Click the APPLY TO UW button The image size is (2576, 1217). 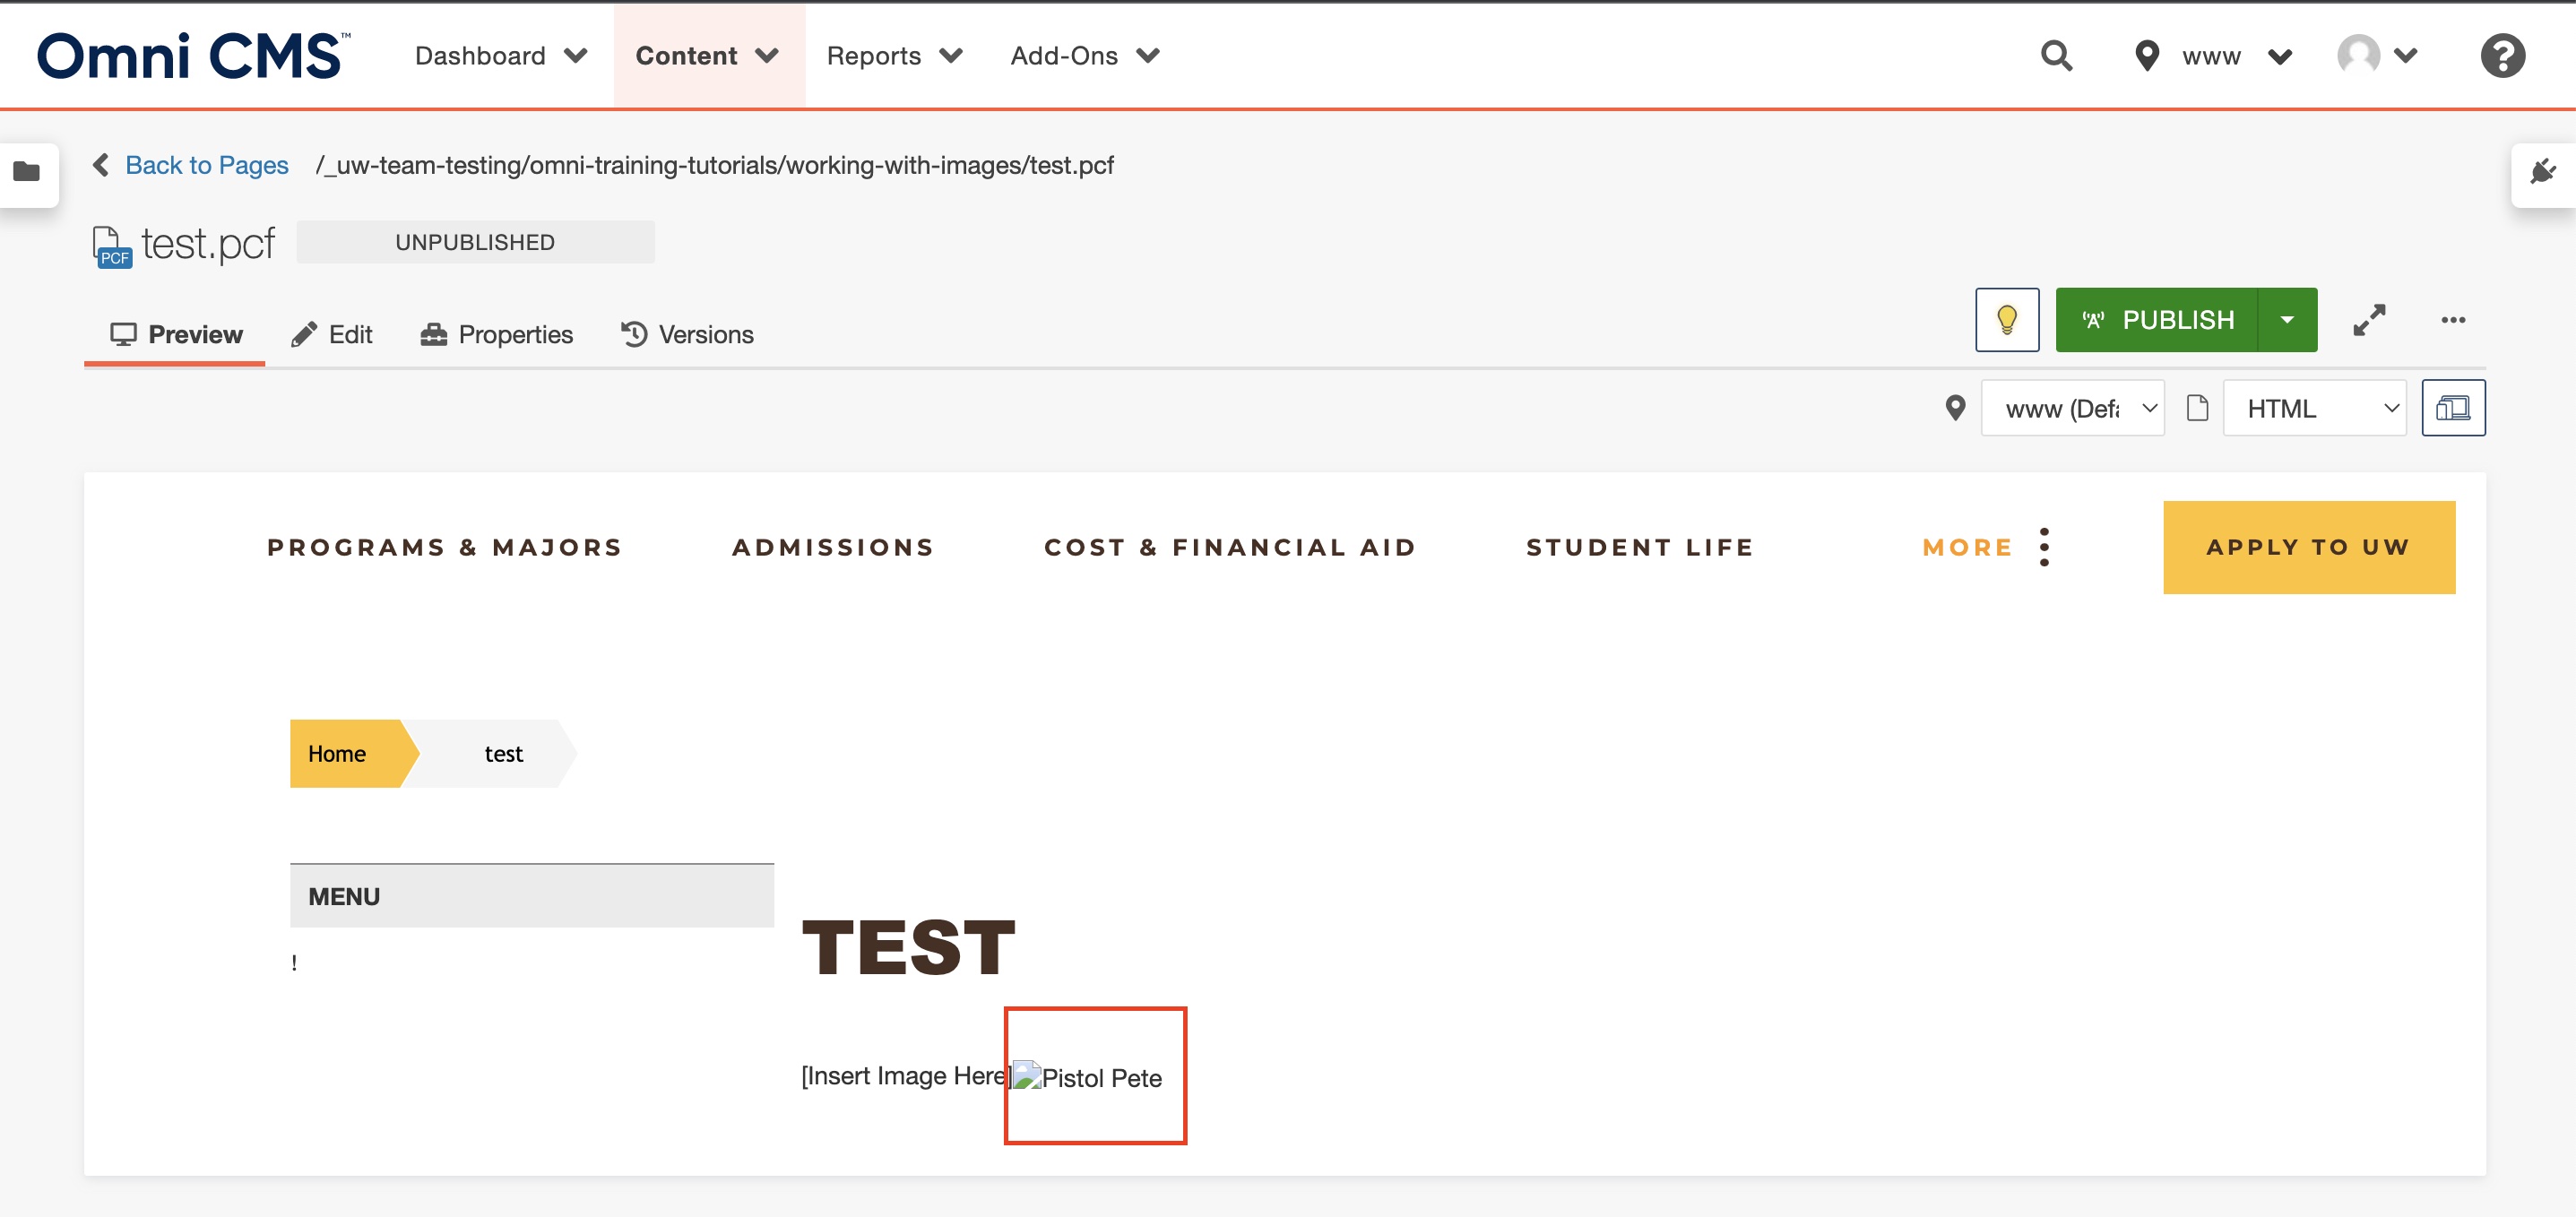click(x=2309, y=547)
